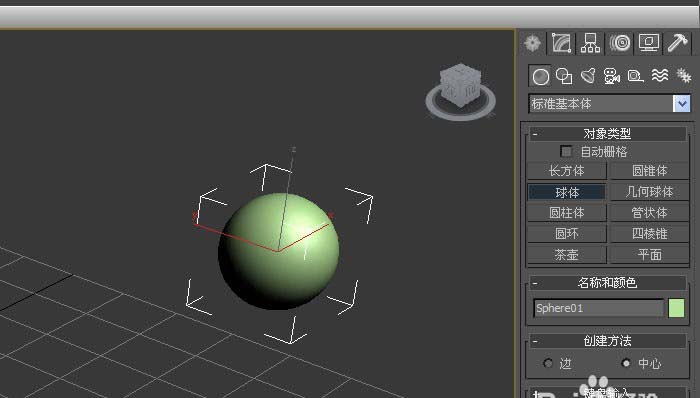This screenshot has height=398, width=700.
Task: Select the 中心 radio button
Action: (x=626, y=363)
